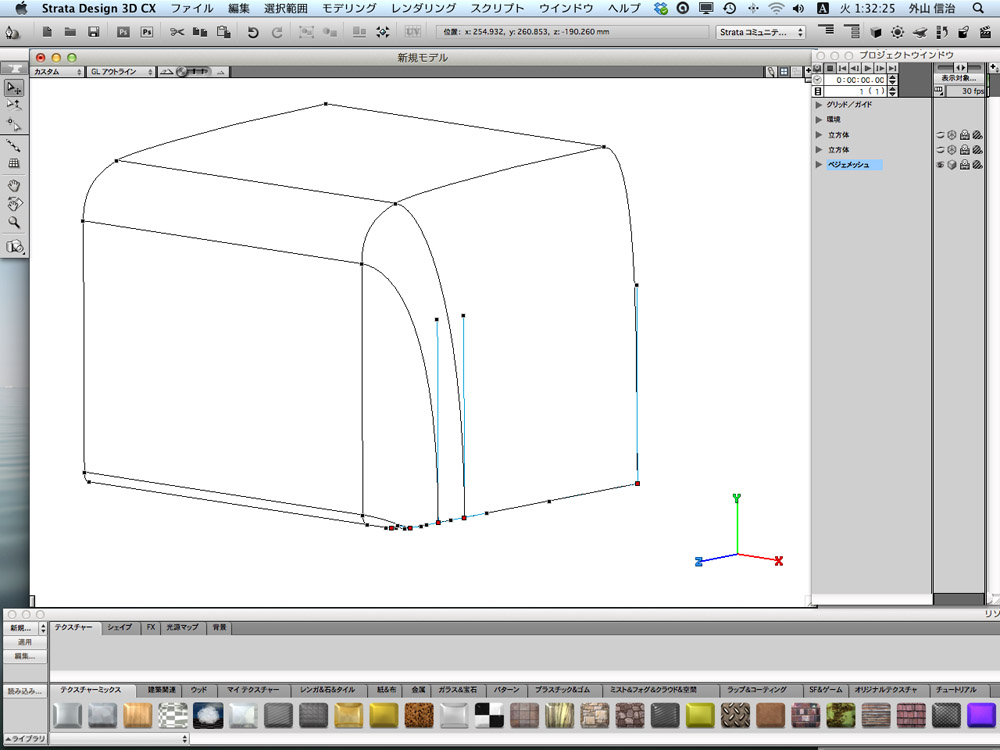Expand the グリッド/ガイド tree row
Screen dimensions: 1000x750
pyautogui.click(x=819, y=105)
